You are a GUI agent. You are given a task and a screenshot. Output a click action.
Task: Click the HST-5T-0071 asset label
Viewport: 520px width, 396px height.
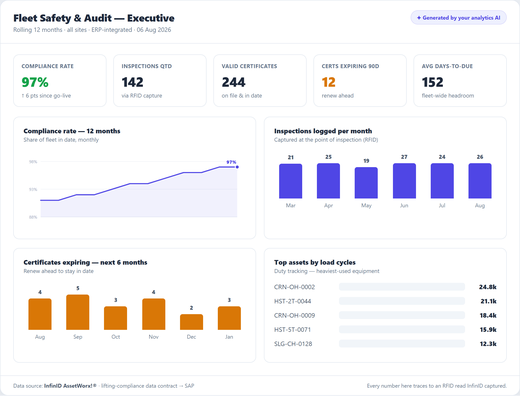click(x=292, y=330)
